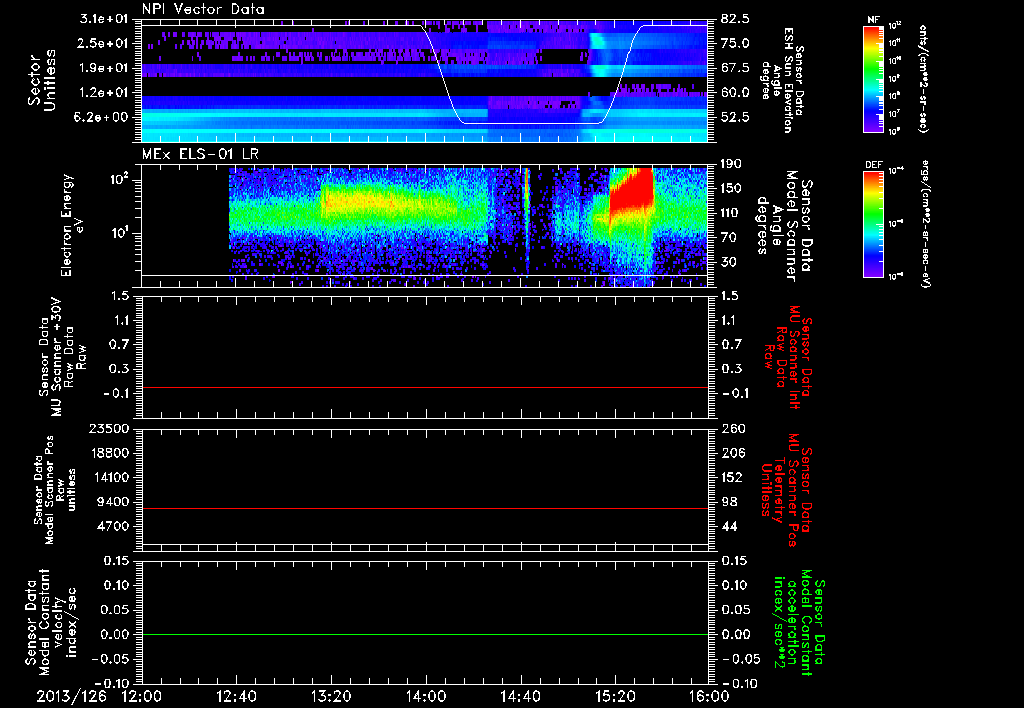
Task: Click the '260' telemetry position tick
Action: pos(731,428)
